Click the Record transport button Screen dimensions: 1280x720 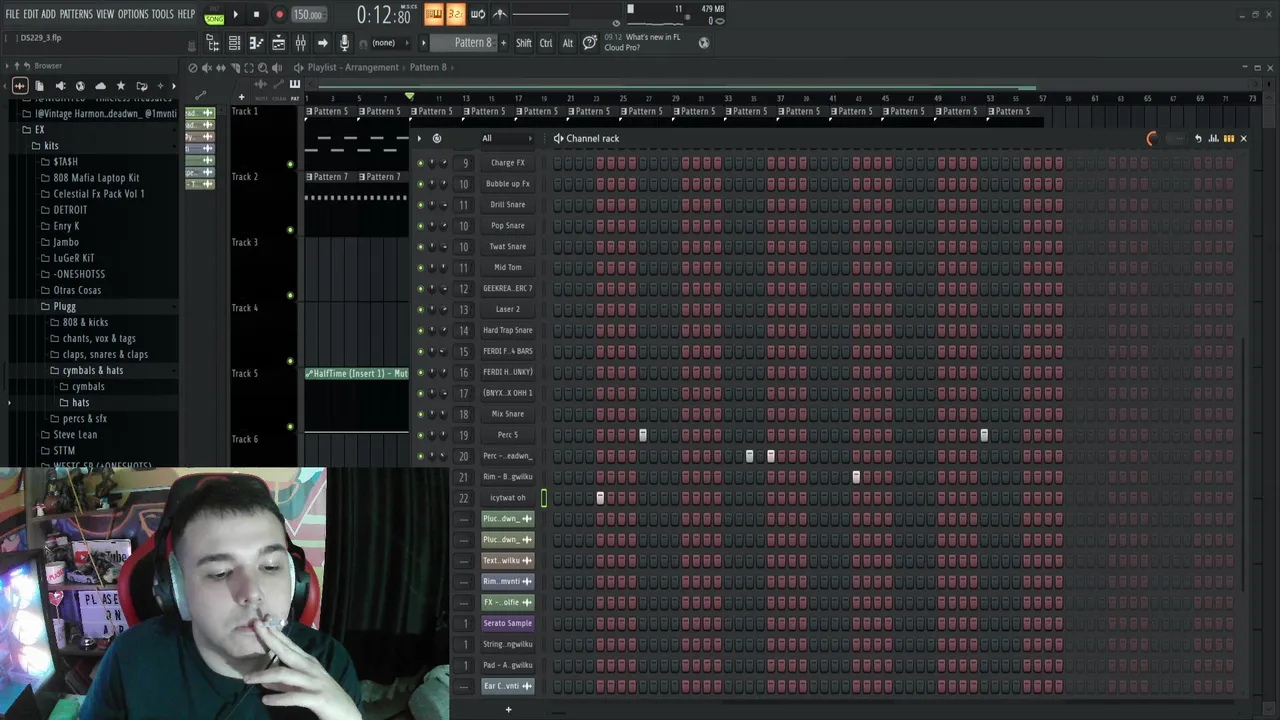[x=279, y=14]
